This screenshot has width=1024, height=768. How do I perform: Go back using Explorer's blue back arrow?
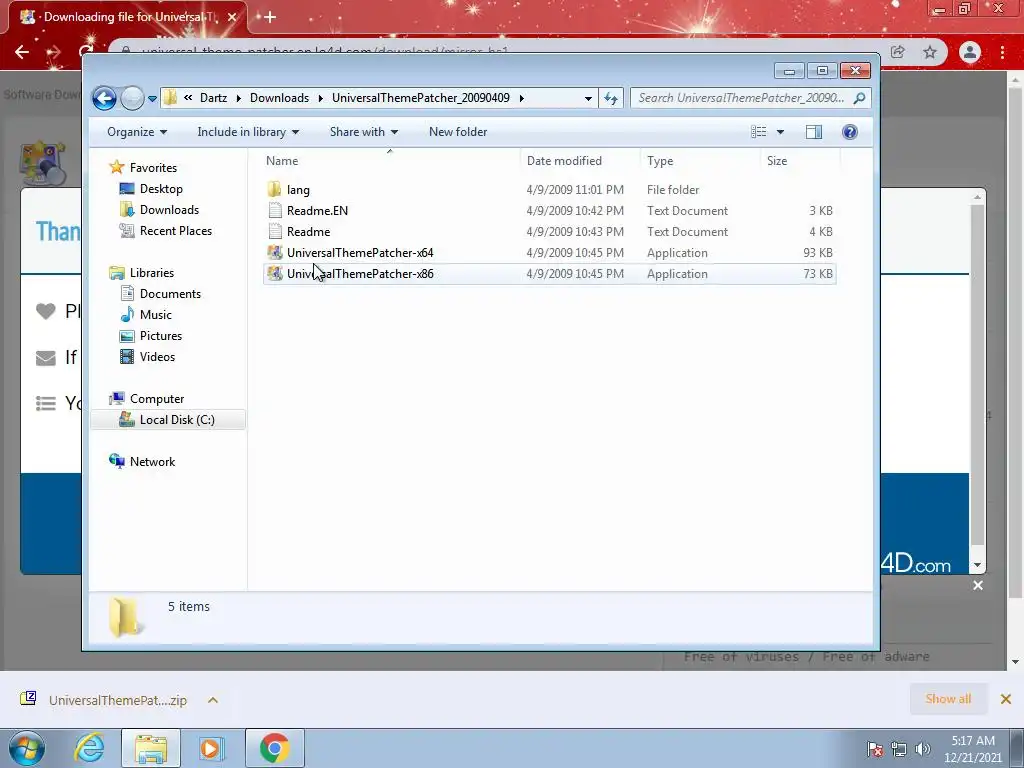tap(104, 99)
